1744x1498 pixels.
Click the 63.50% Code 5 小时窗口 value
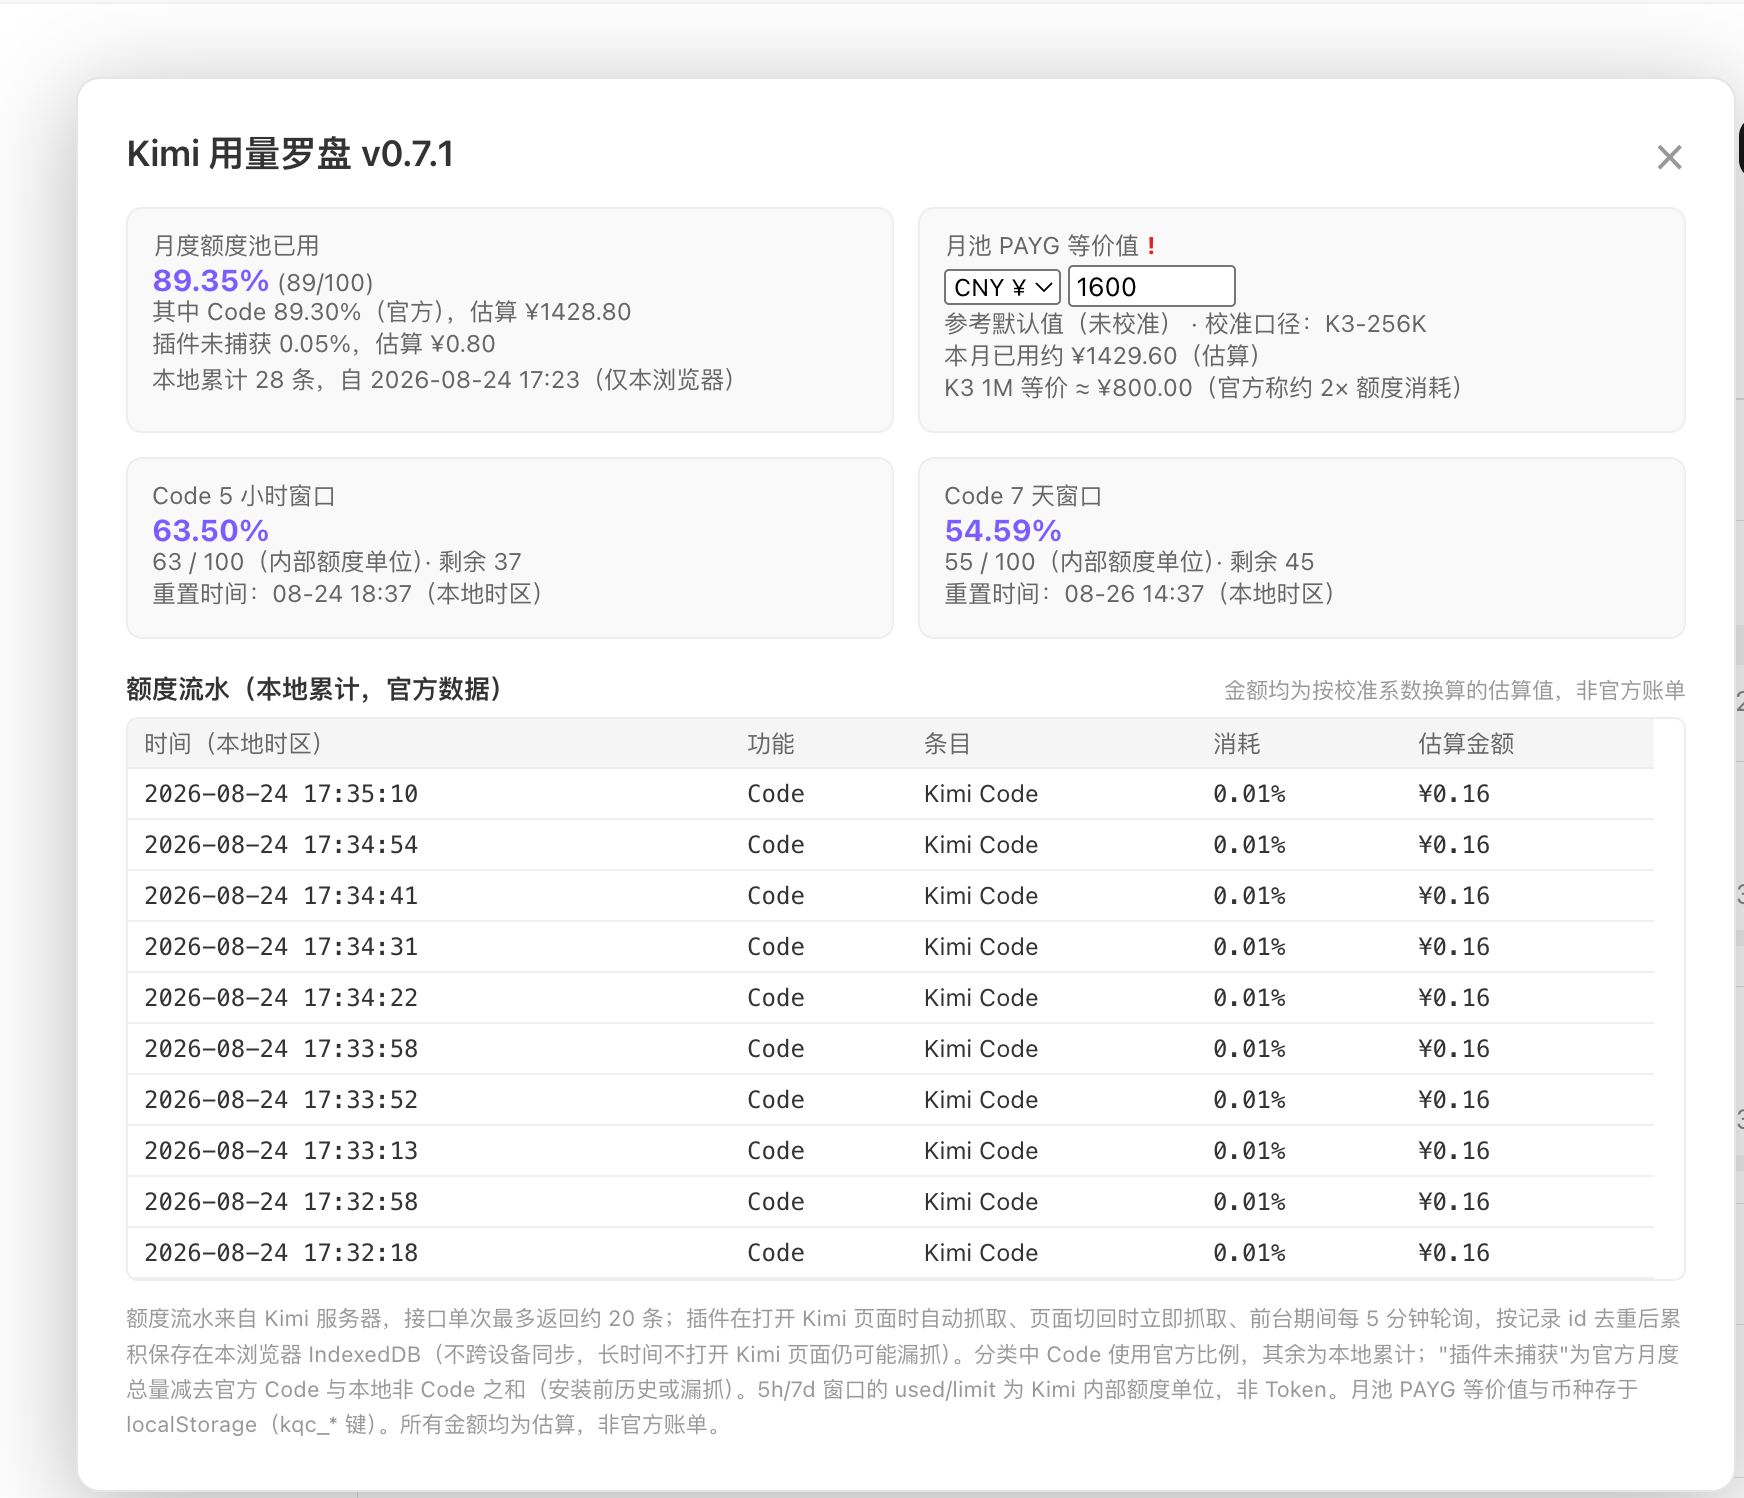click(211, 531)
